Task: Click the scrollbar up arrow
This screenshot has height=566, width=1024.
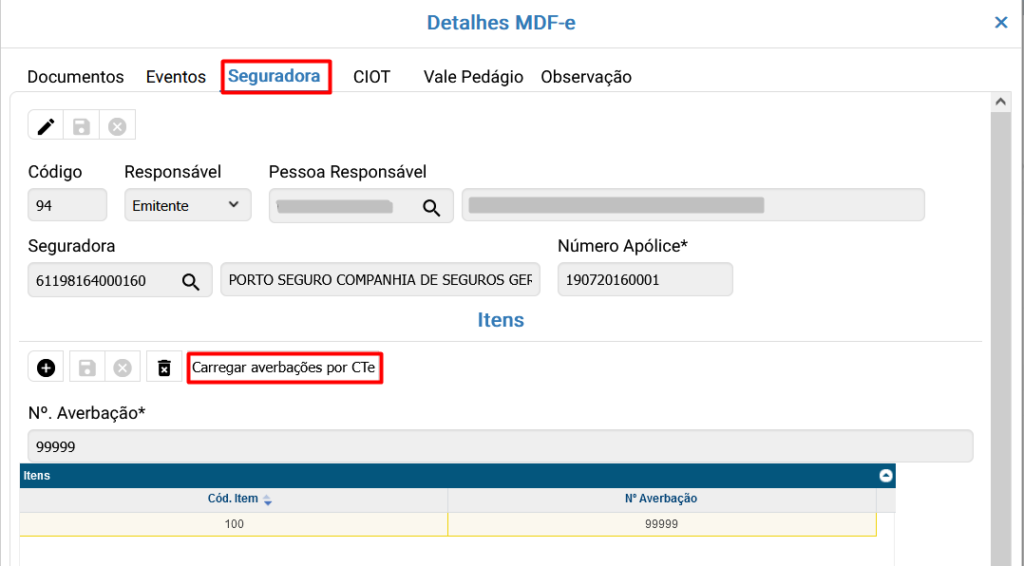Action: [999, 102]
